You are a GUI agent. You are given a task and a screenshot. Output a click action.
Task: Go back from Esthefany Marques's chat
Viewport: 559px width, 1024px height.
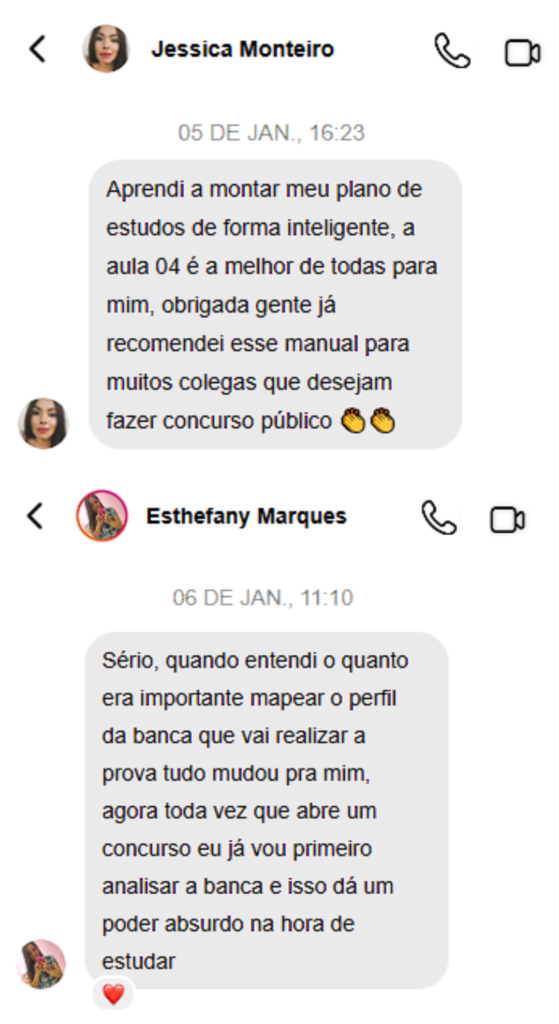tap(35, 516)
